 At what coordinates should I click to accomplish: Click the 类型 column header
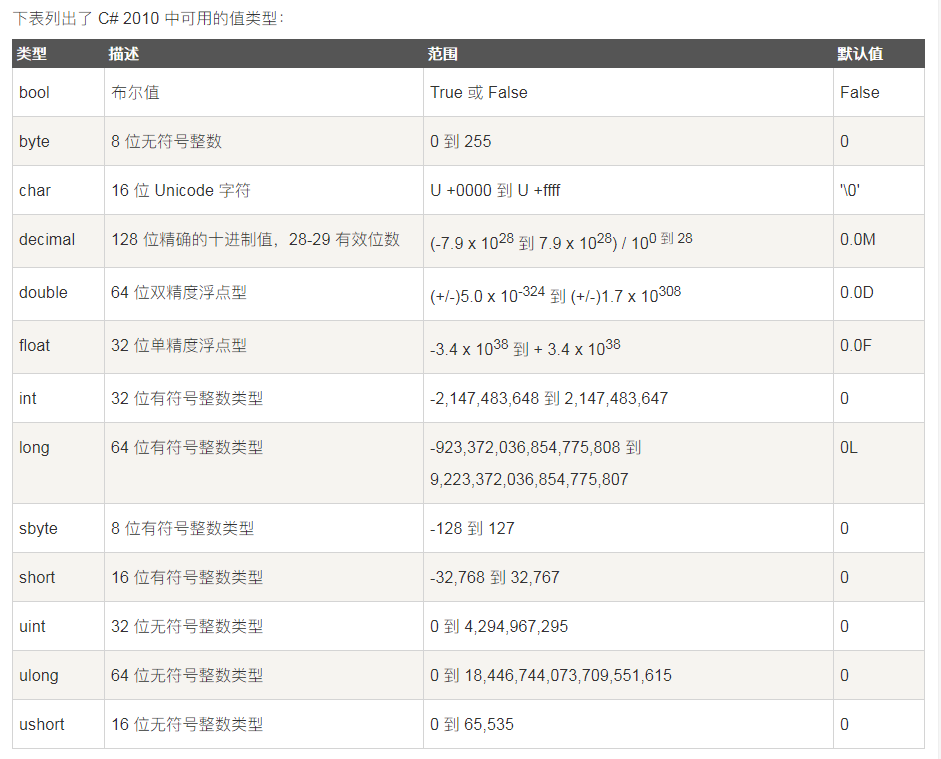pyautogui.click(x=32, y=54)
